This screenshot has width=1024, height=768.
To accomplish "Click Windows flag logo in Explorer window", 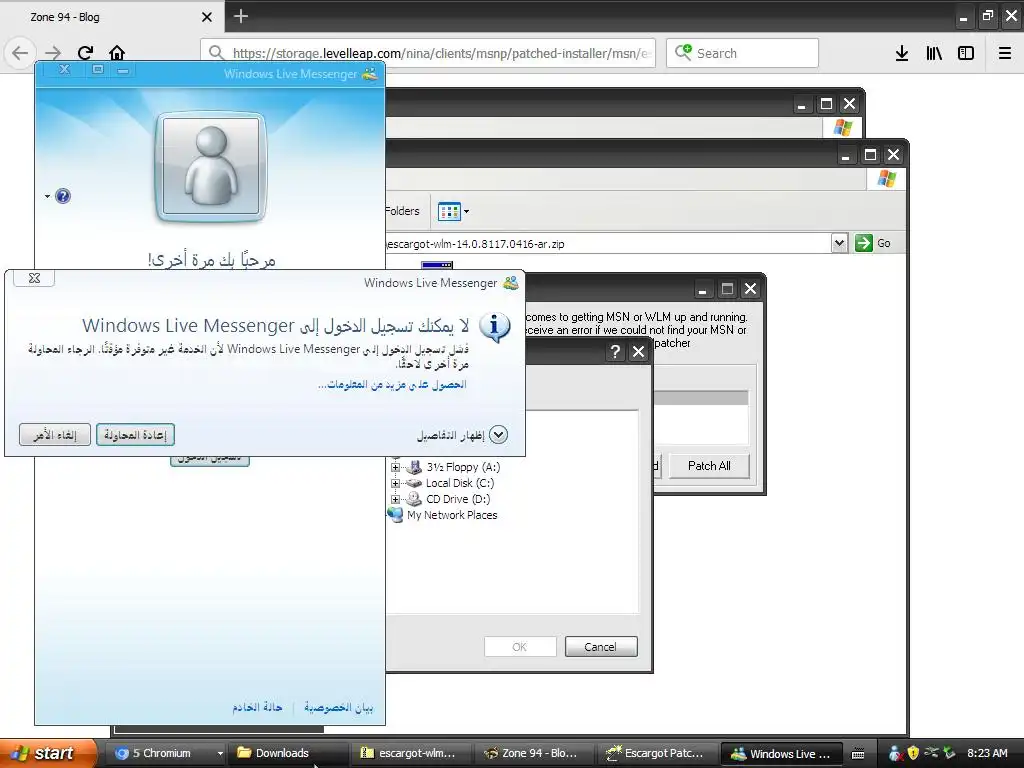I will tap(886, 178).
